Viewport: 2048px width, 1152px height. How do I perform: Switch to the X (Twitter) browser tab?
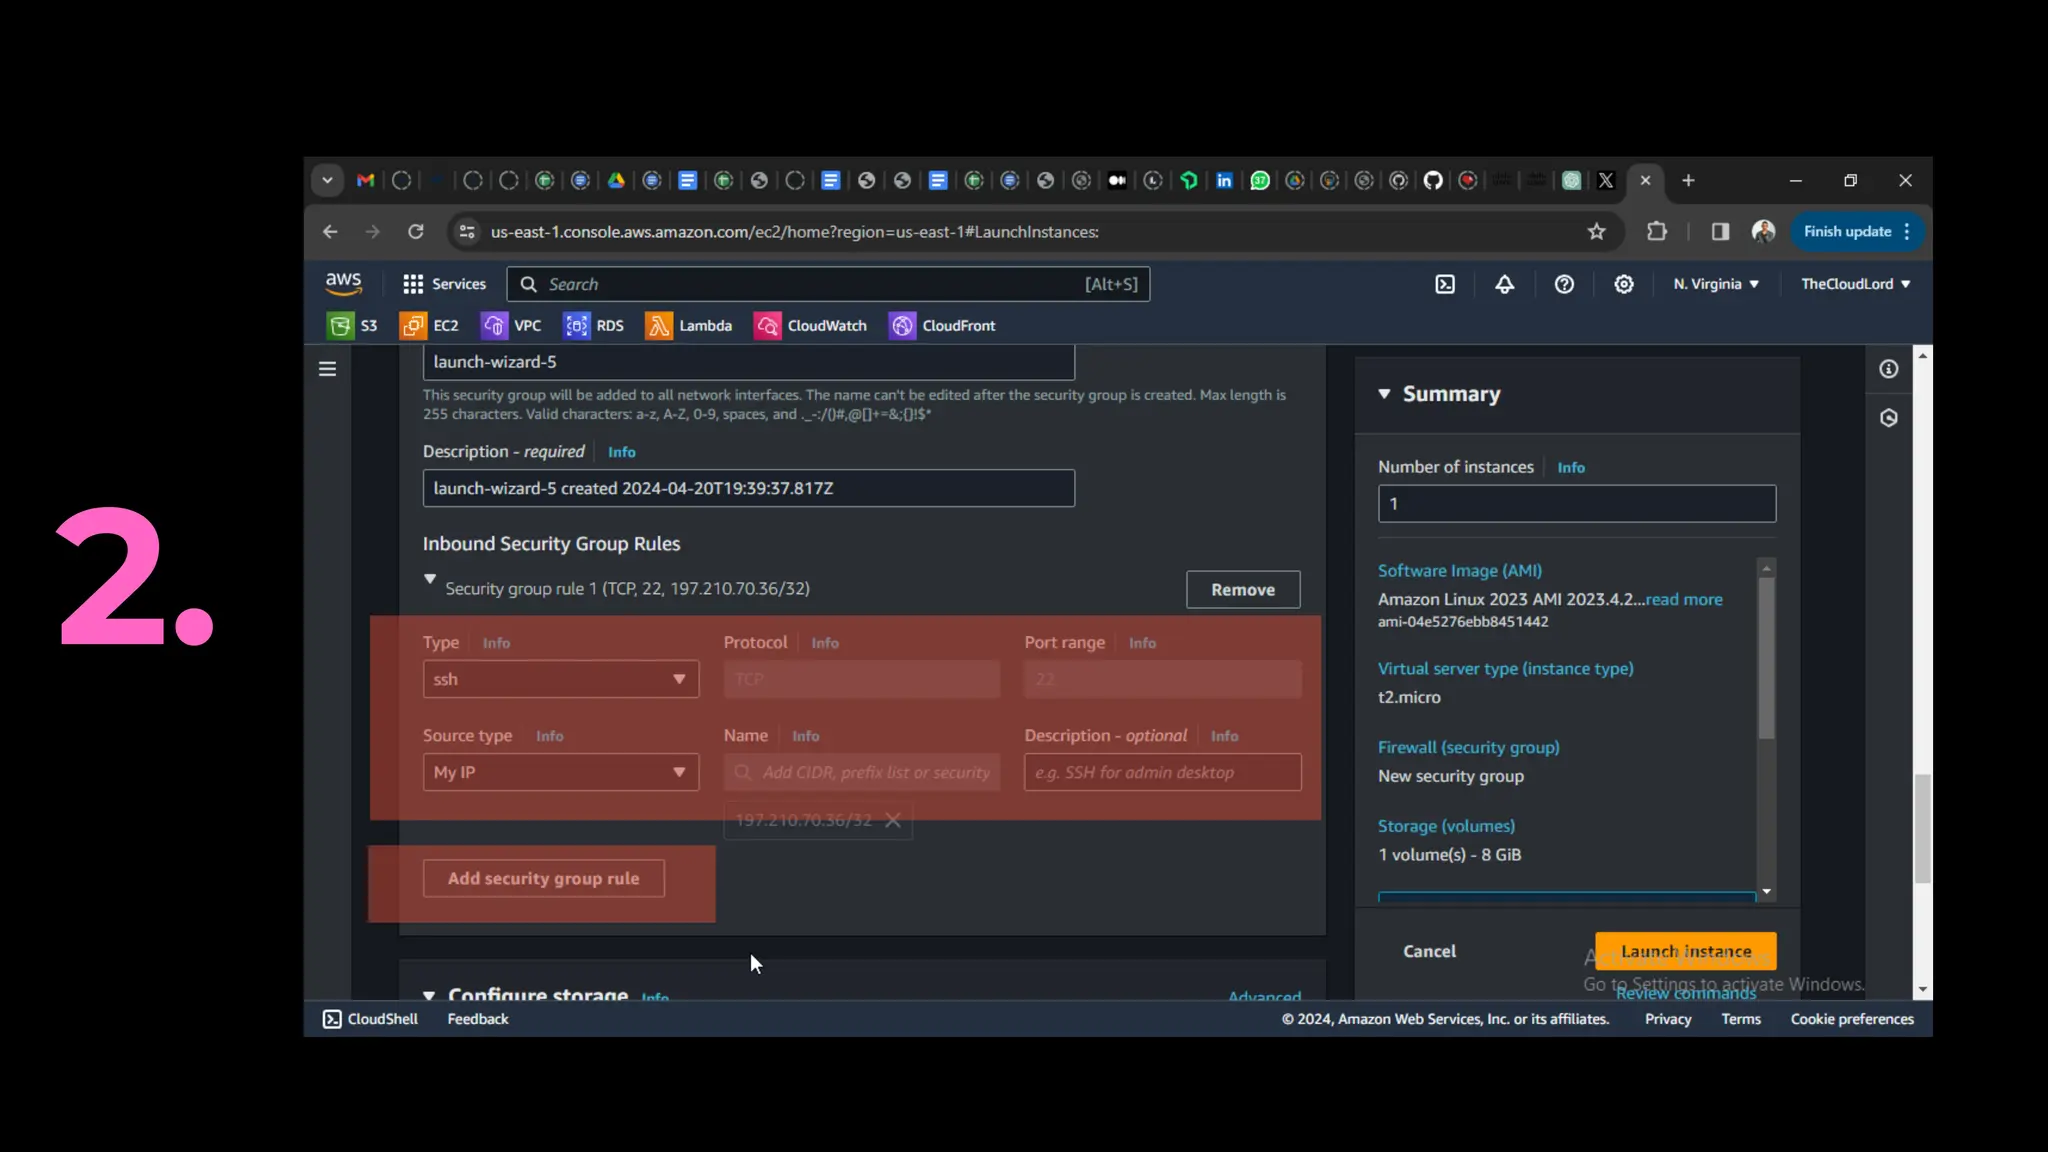(1606, 181)
